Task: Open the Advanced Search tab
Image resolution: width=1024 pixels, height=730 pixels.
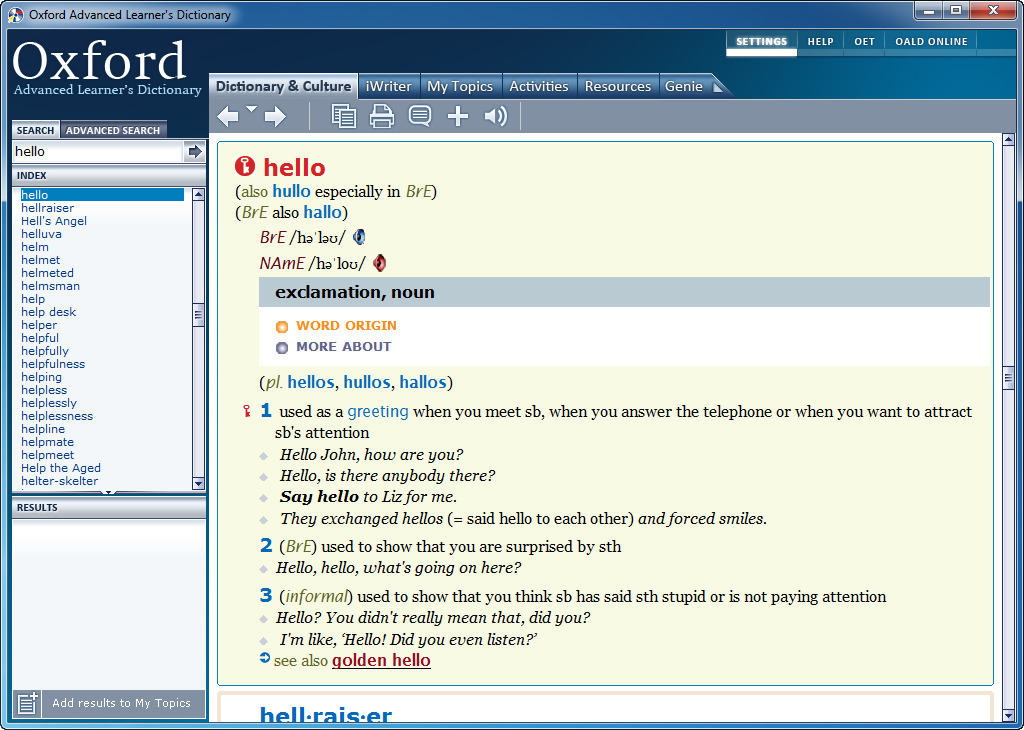Action: pyautogui.click(x=113, y=130)
